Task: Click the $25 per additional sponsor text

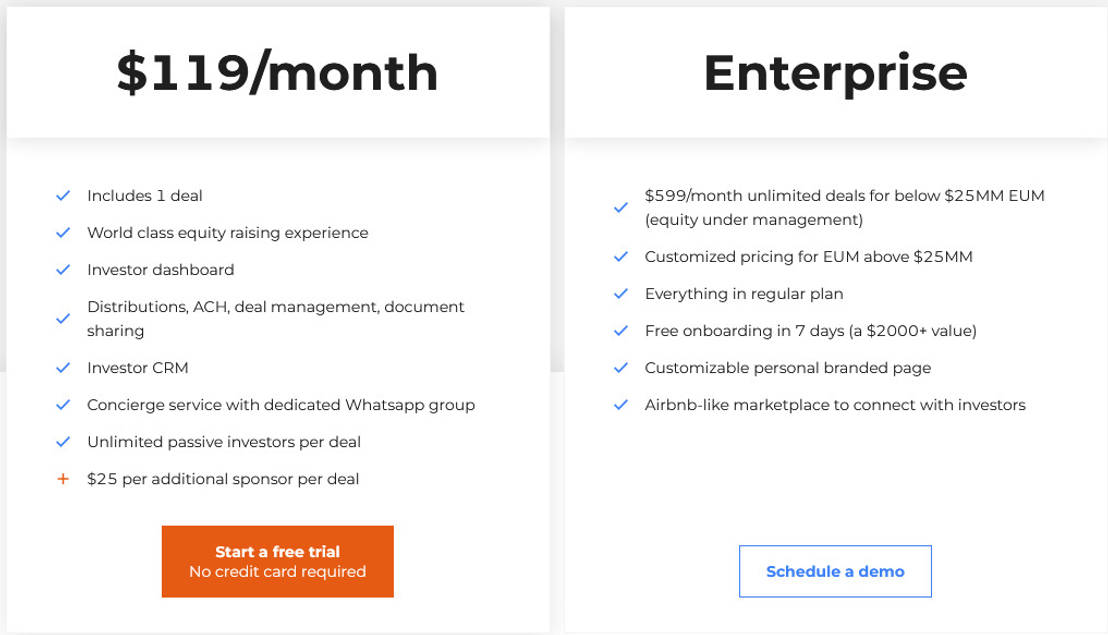Action: [x=223, y=479]
